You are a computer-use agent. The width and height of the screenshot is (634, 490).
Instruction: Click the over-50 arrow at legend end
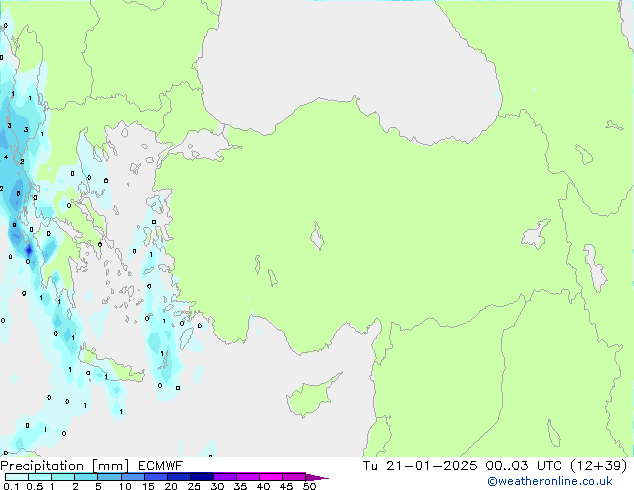(x=317, y=477)
